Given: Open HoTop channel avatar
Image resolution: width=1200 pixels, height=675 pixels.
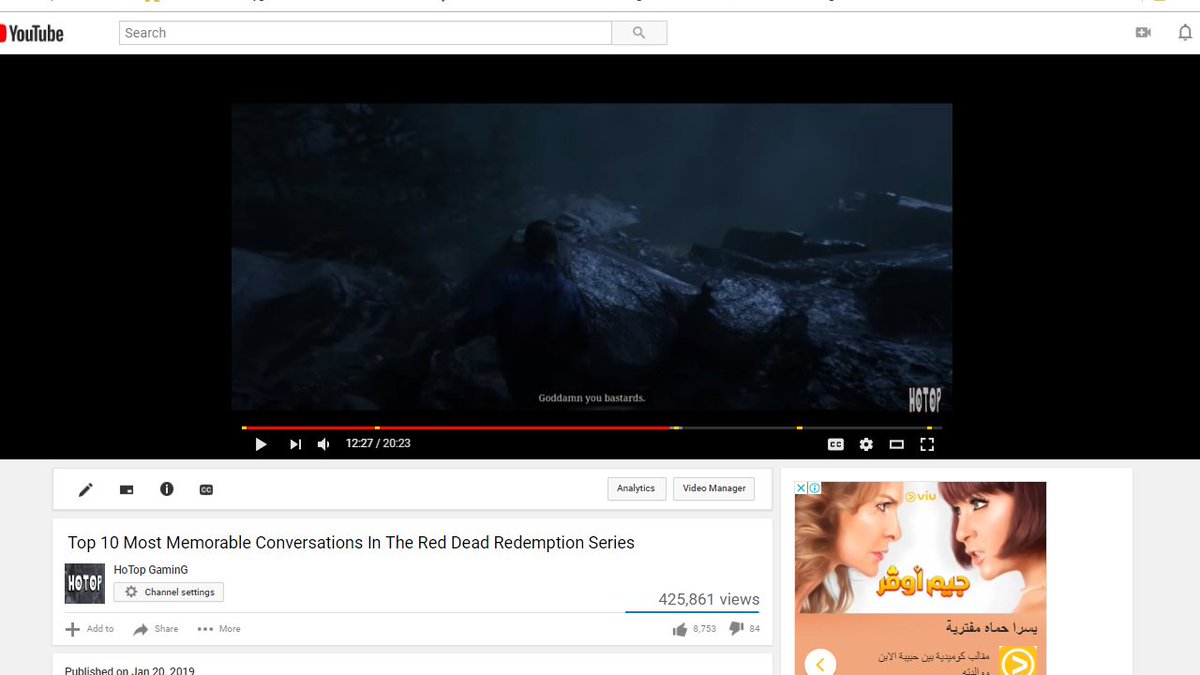Looking at the screenshot, I should pyautogui.click(x=85, y=583).
